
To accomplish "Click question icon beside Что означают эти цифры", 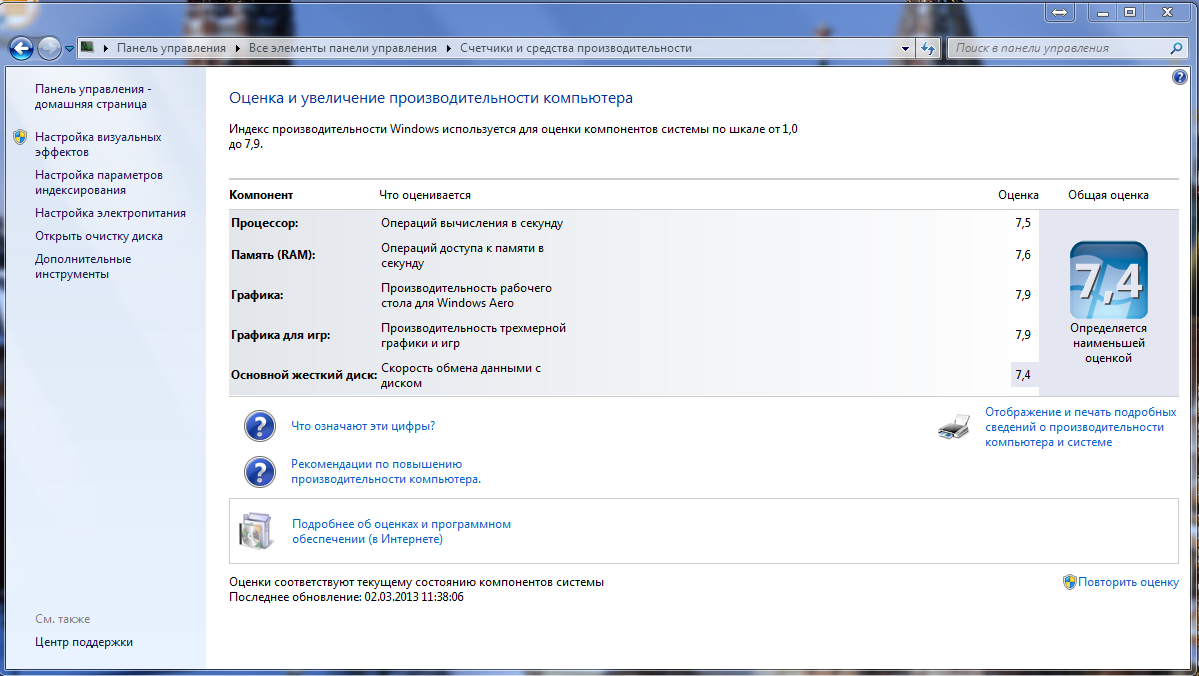I will pos(259,426).
